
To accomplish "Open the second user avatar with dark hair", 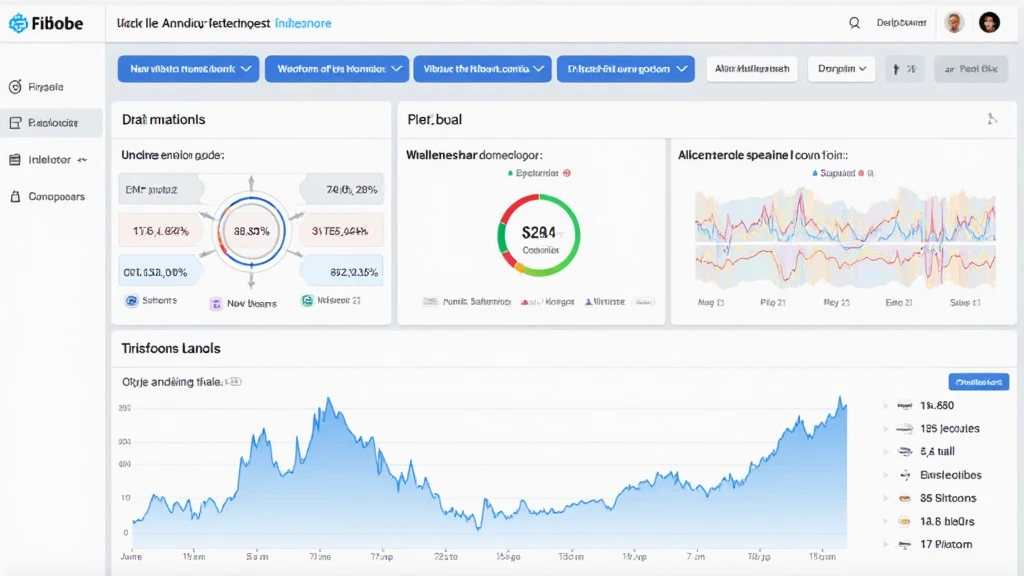I will 989,22.
